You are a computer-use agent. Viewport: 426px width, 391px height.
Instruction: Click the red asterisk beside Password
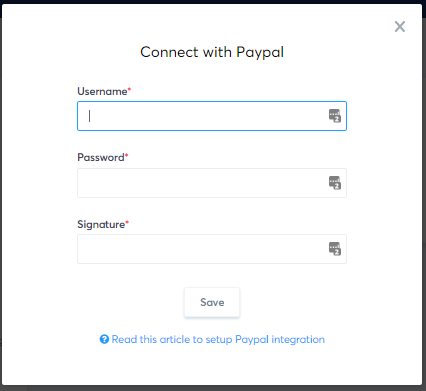[x=127, y=155]
